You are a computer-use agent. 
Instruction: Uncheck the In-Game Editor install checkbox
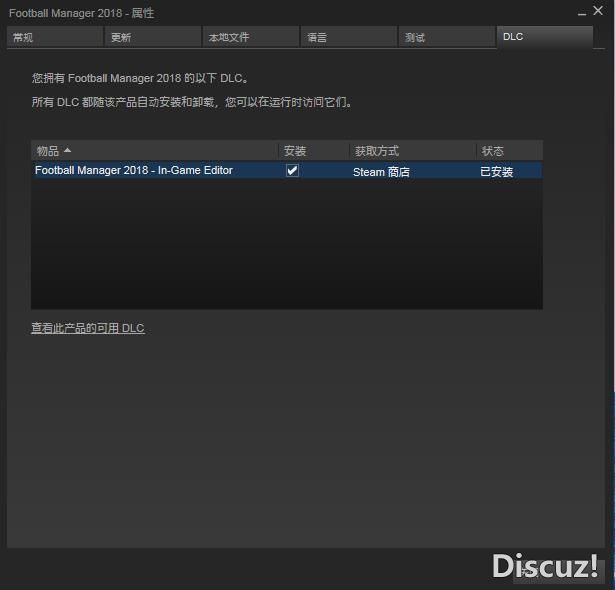292,171
